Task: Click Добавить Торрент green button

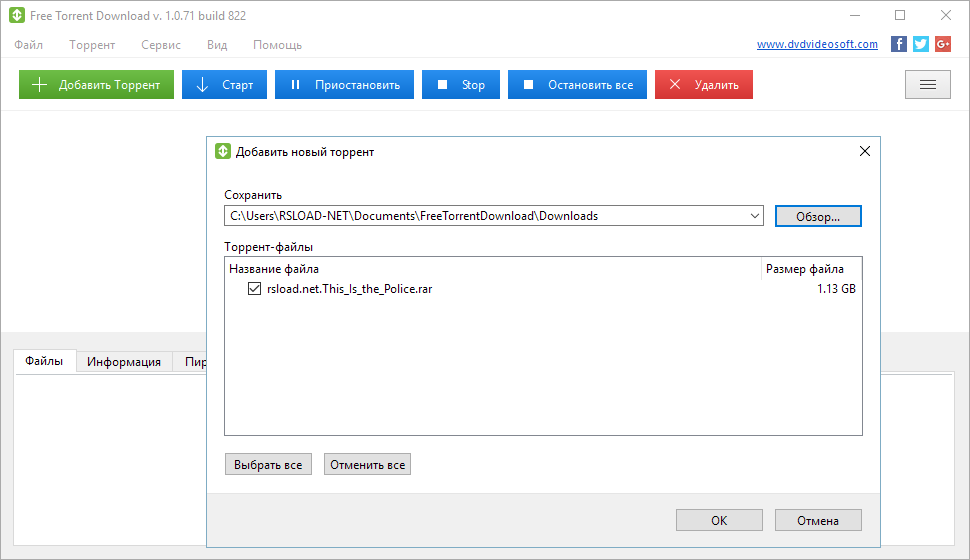Action: point(97,85)
